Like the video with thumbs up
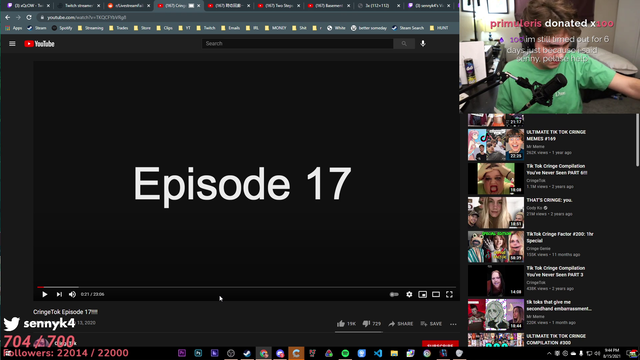Screen dimensions: 640x360 coord(346,324)
